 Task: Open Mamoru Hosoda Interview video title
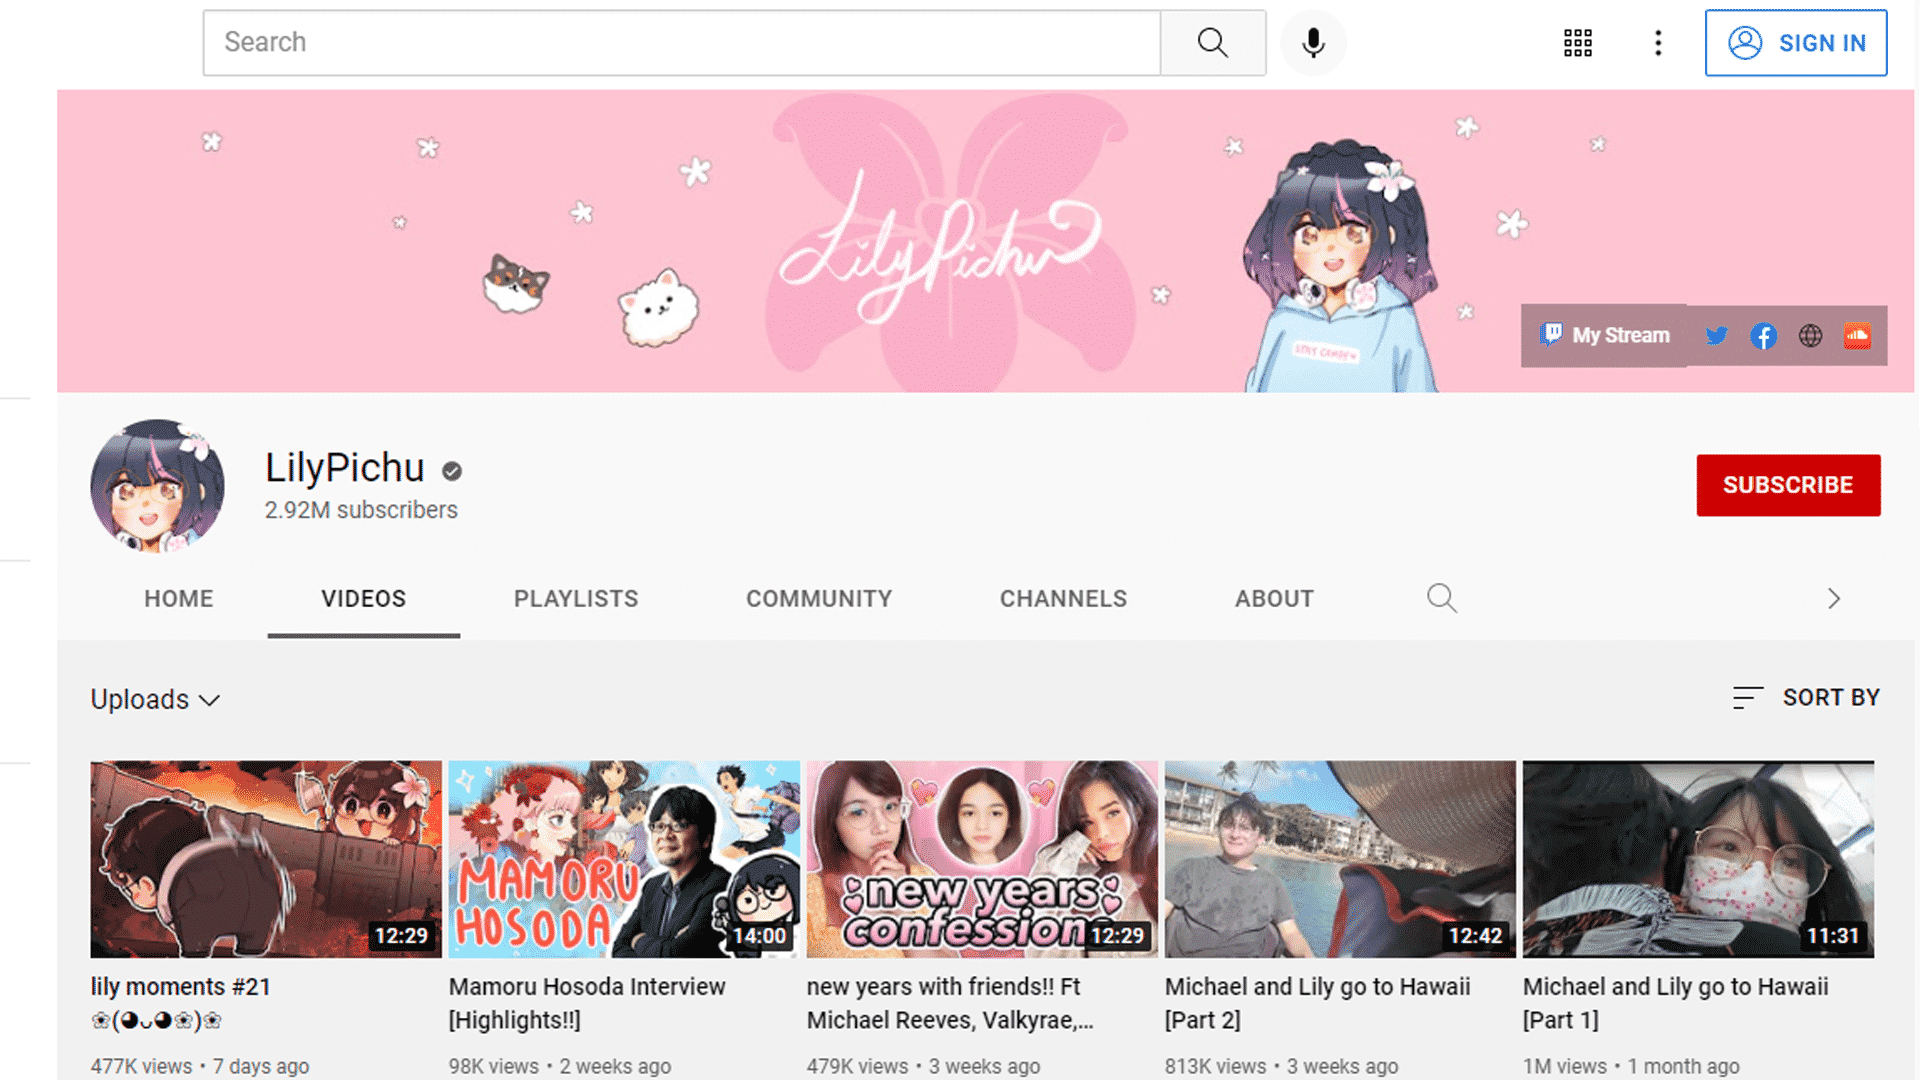tap(587, 1003)
